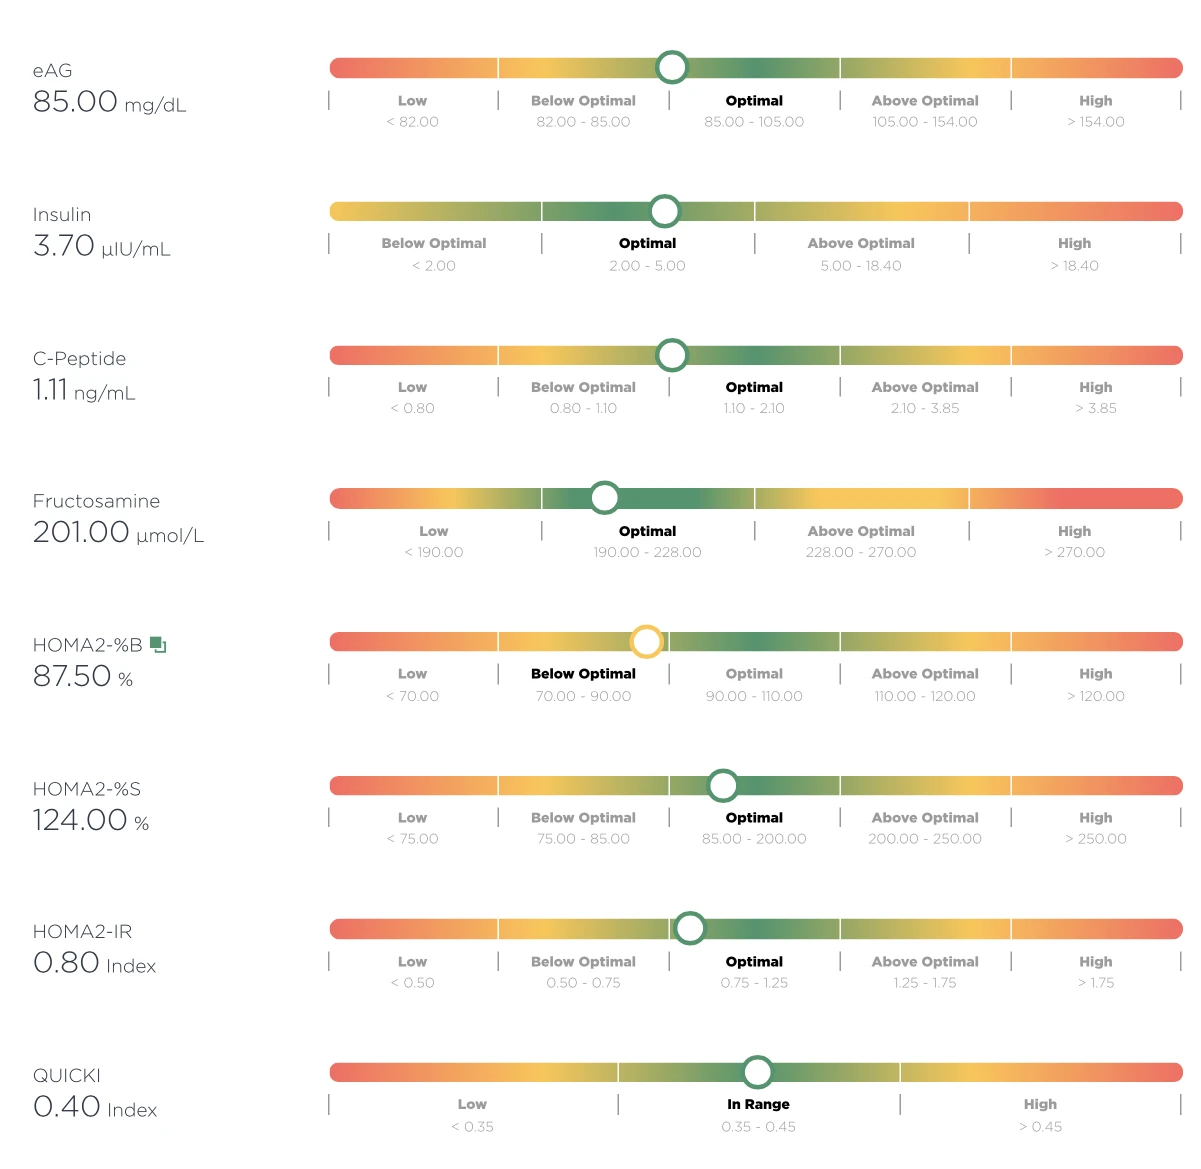Click the eAG 85.00 mg/dL value

click(110, 102)
